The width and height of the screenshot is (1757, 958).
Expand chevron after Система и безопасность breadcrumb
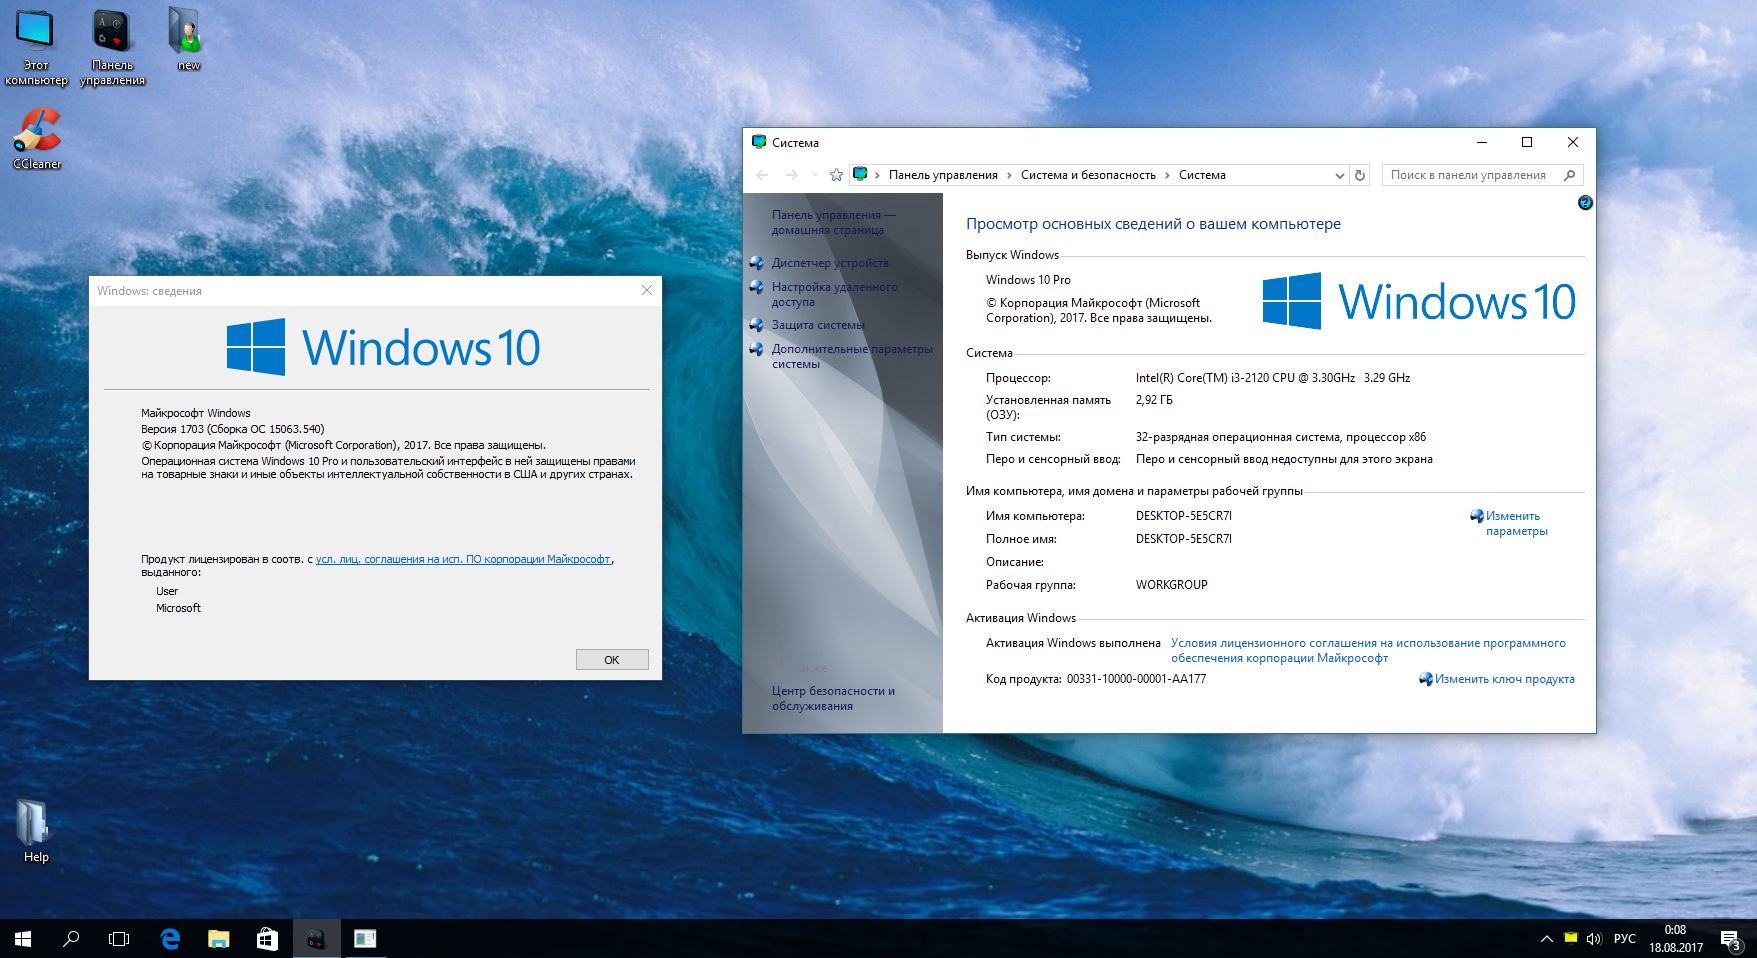tap(1167, 175)
